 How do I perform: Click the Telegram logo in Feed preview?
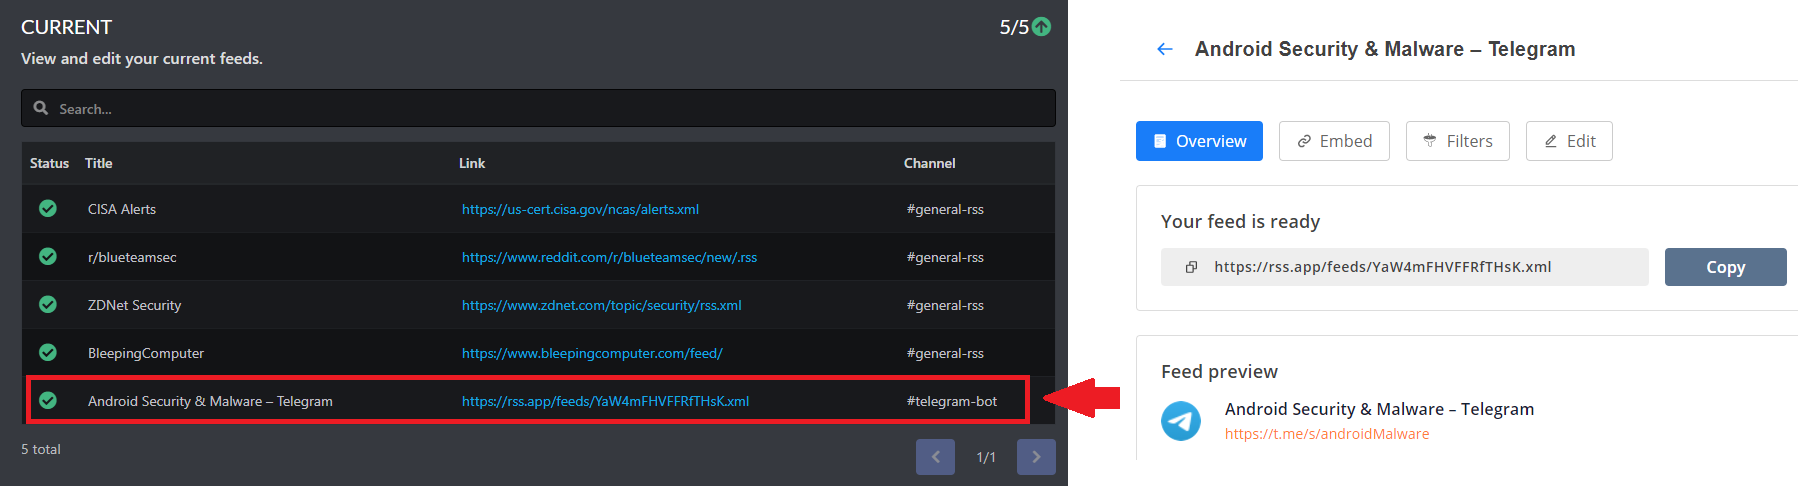pyautogui.click(x=1181, y=421)
